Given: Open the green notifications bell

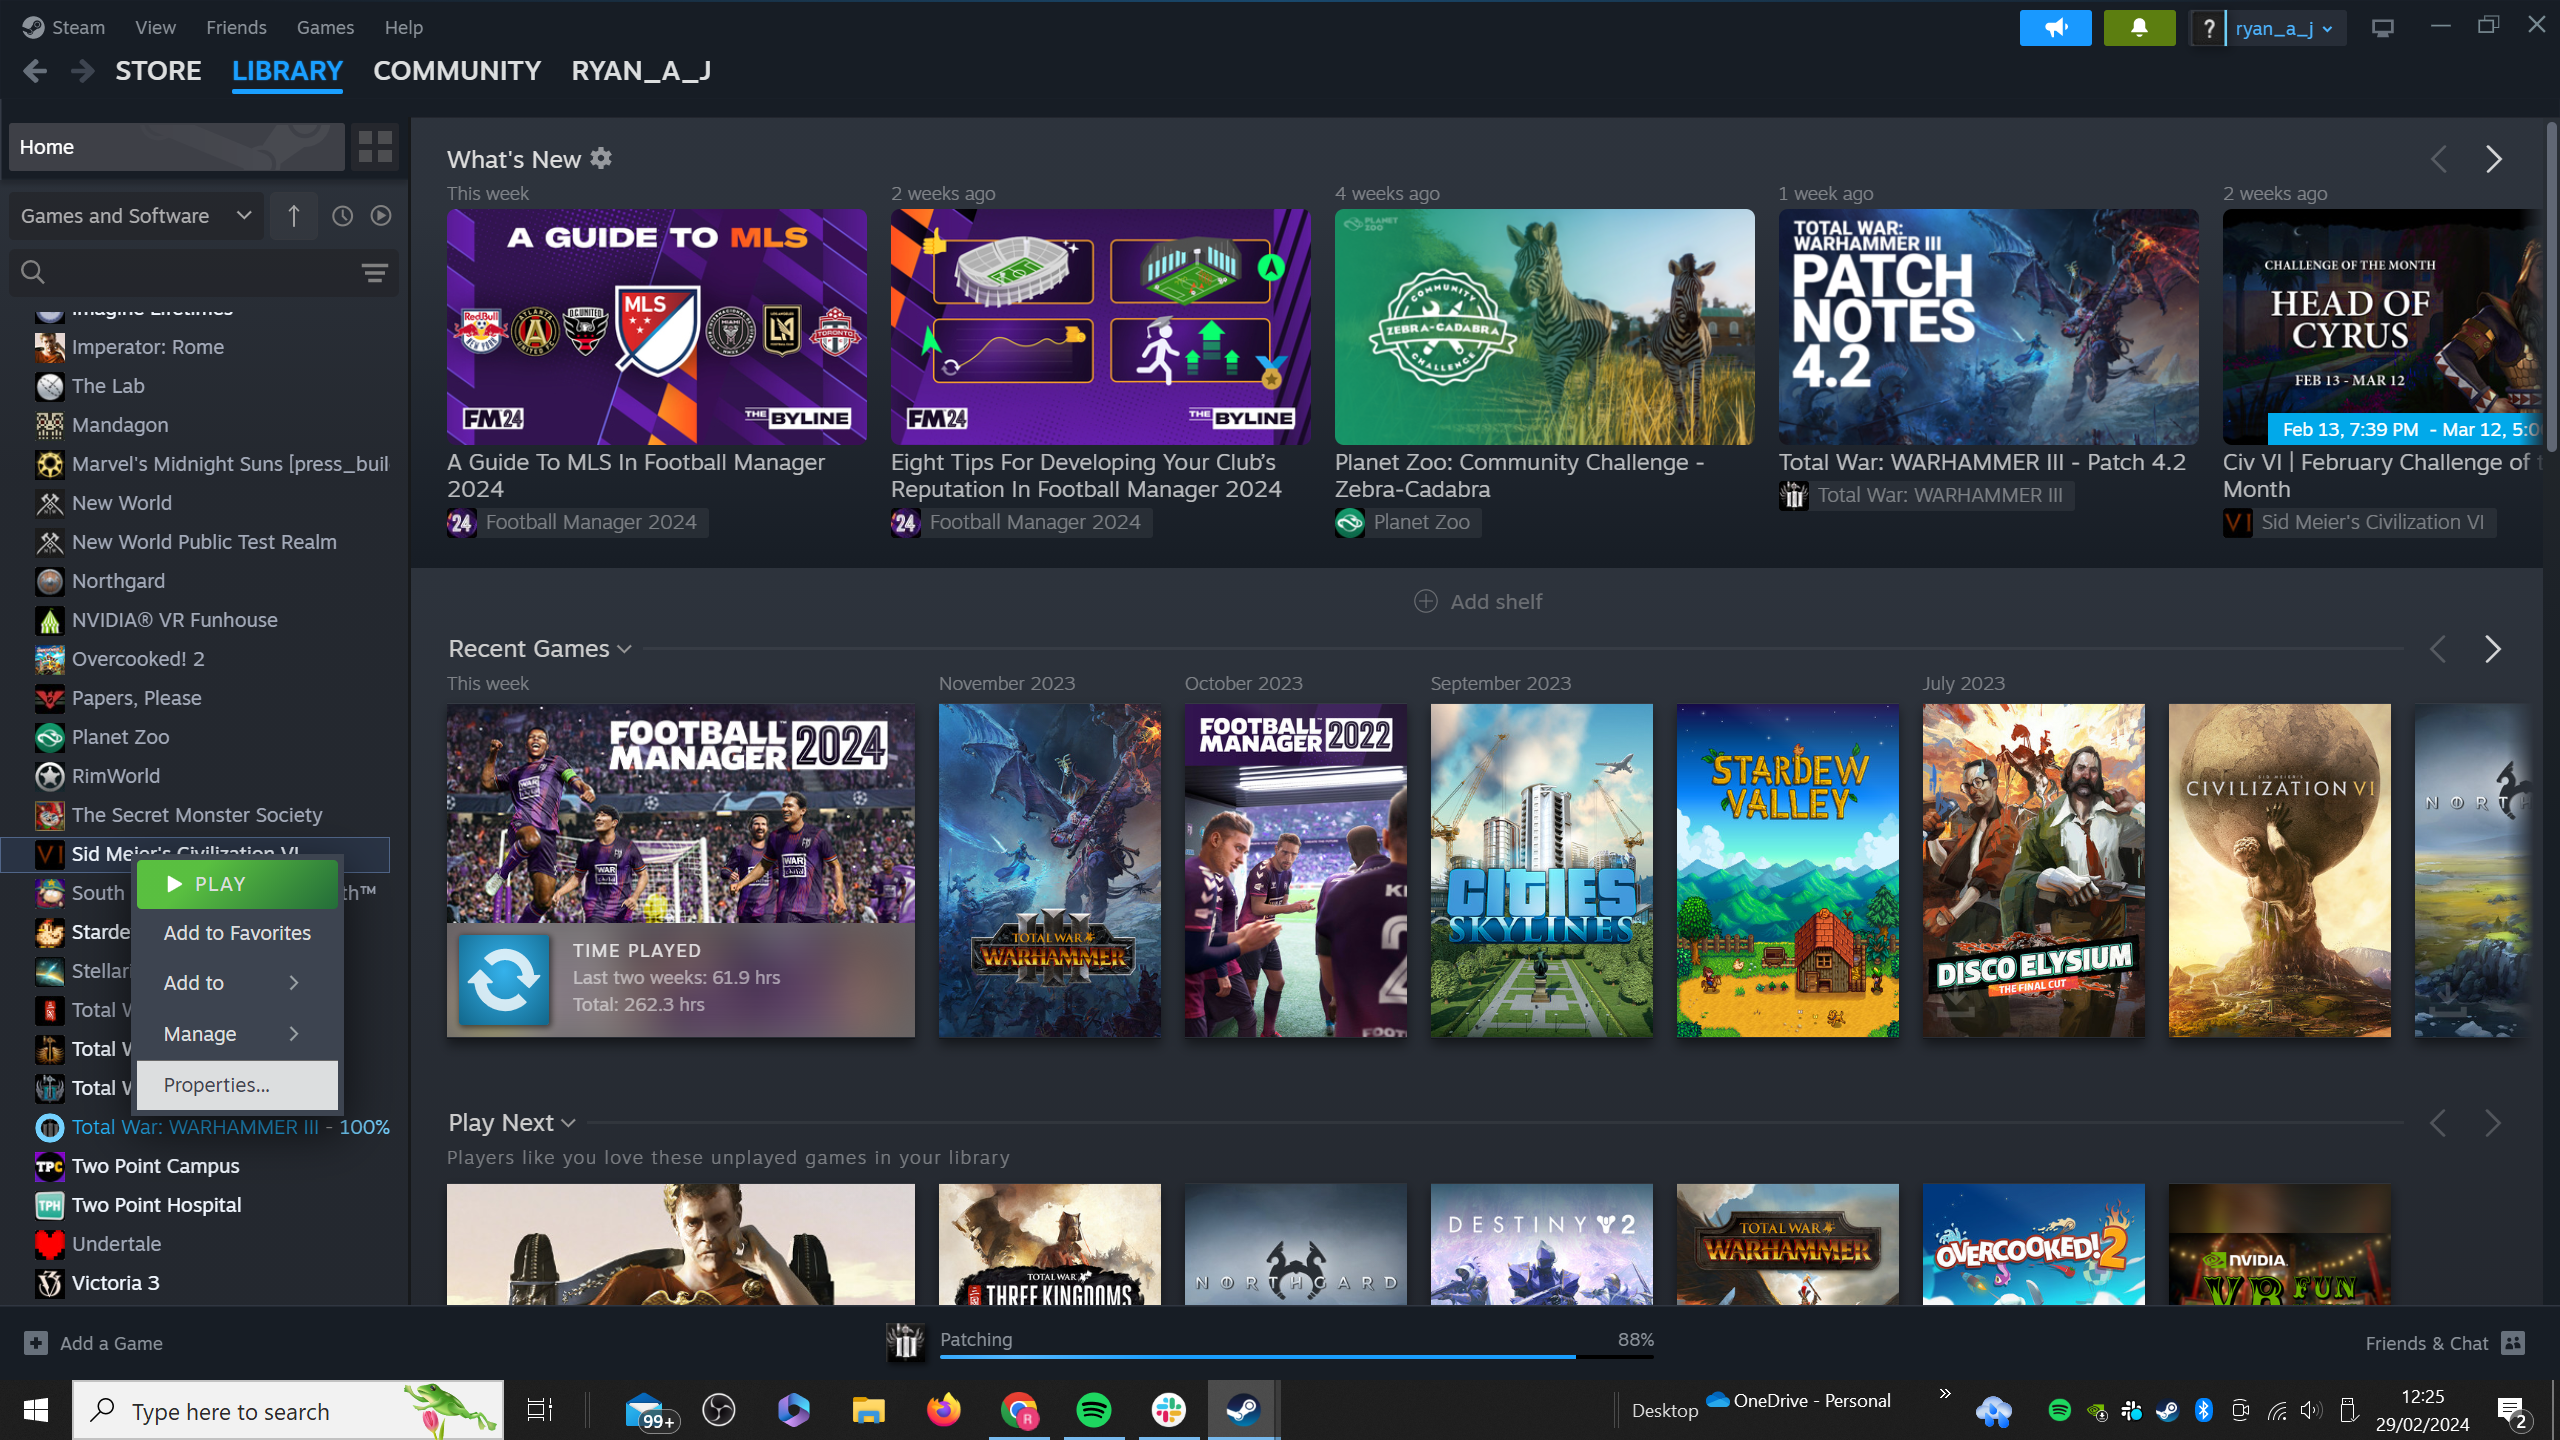Looking at the screenshot, I should pyautogui.click(x=2139, y=28).
